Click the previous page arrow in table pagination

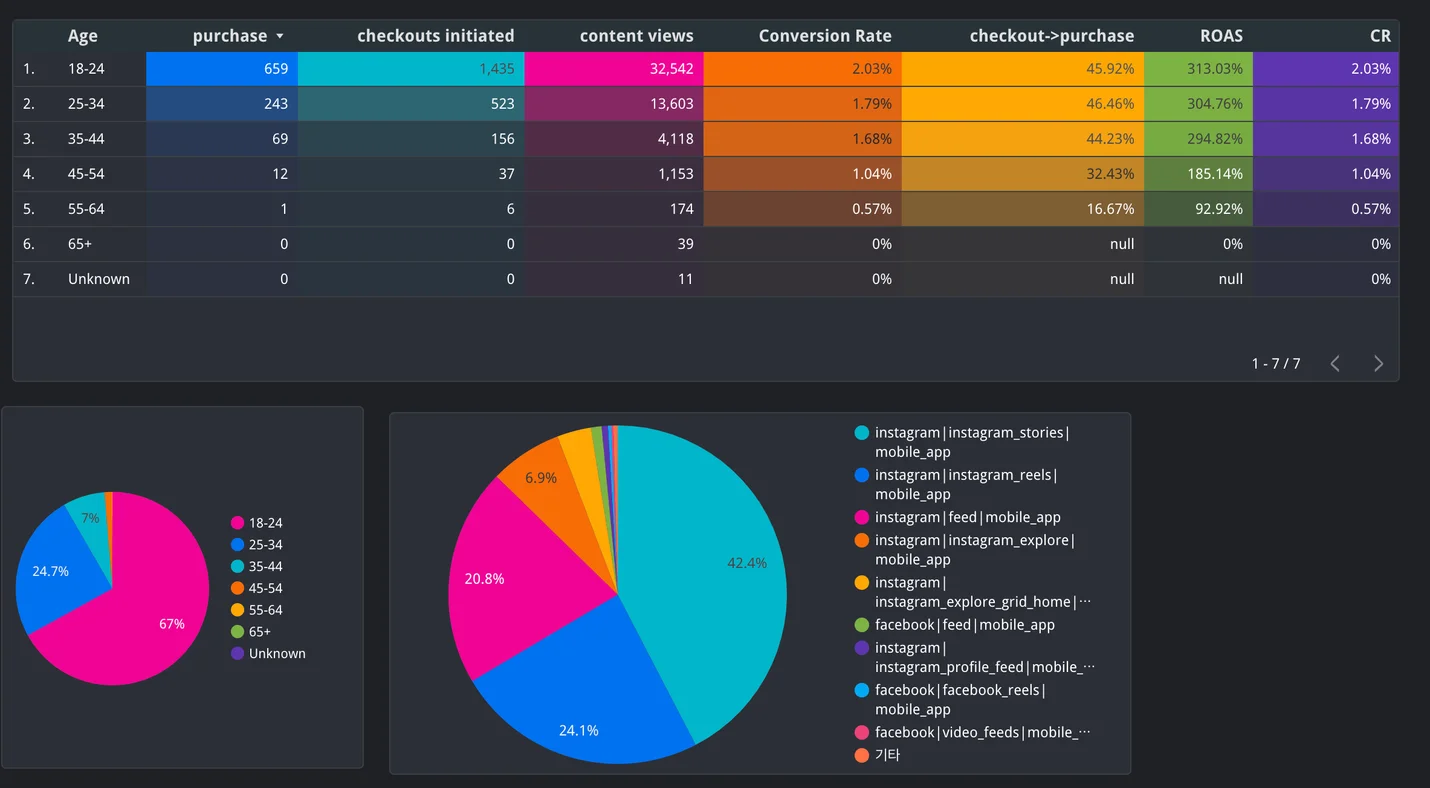coord(1335,364)
